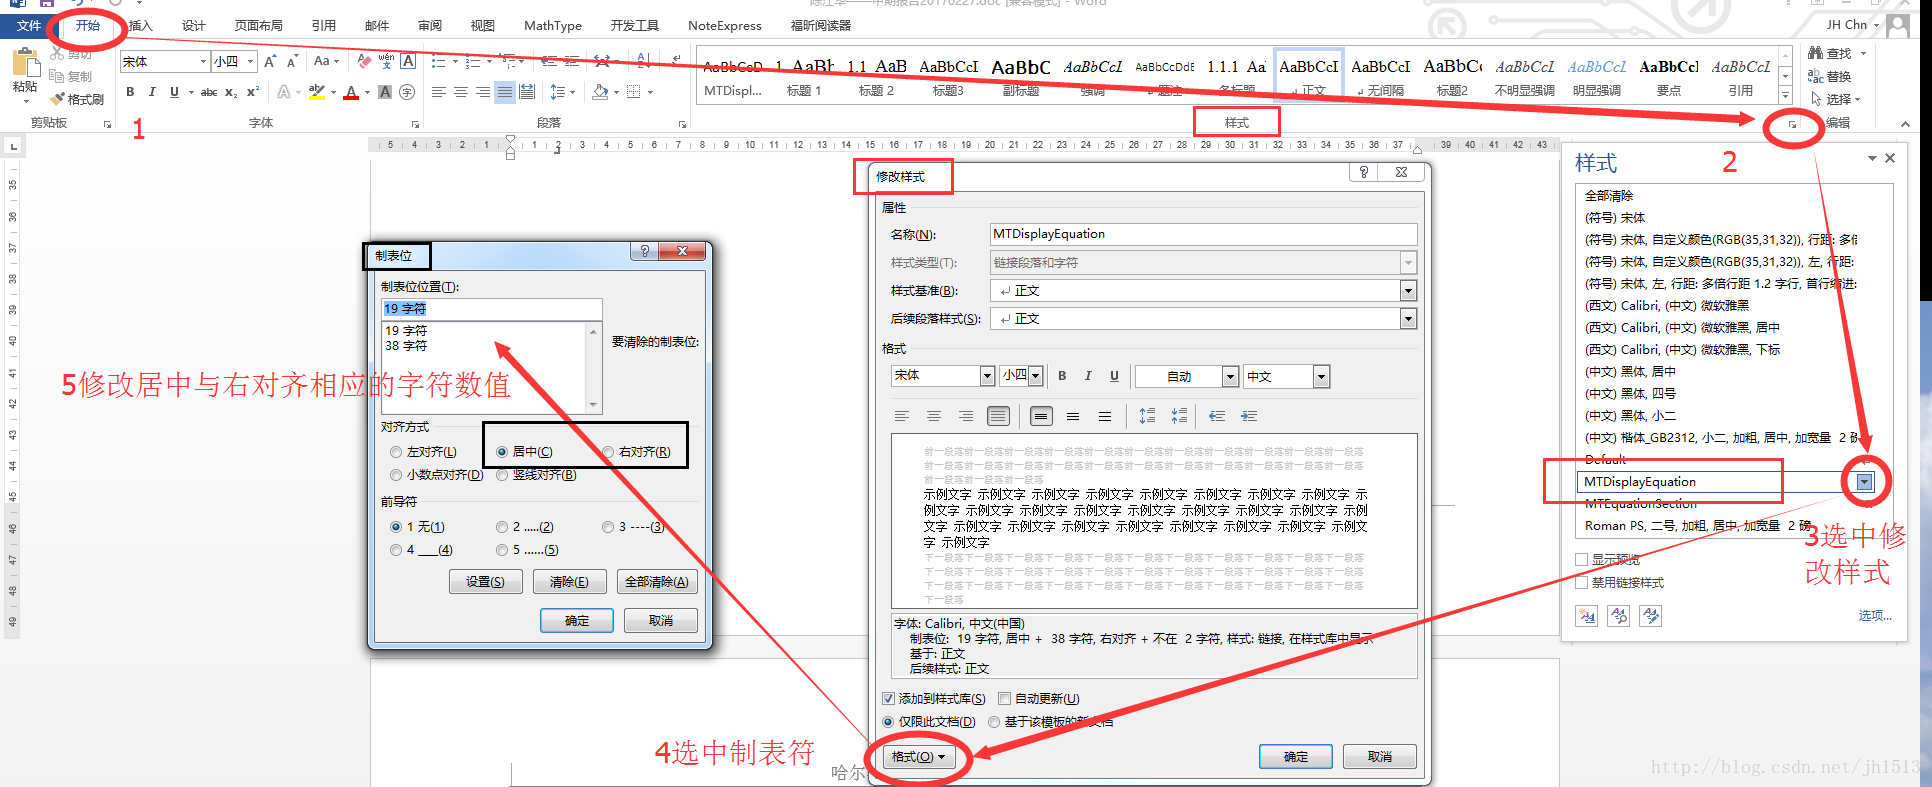This screenshot has width=1932, height=787.
Task: Increase font size with the grow-font icon
Action: tap(270, 62)
